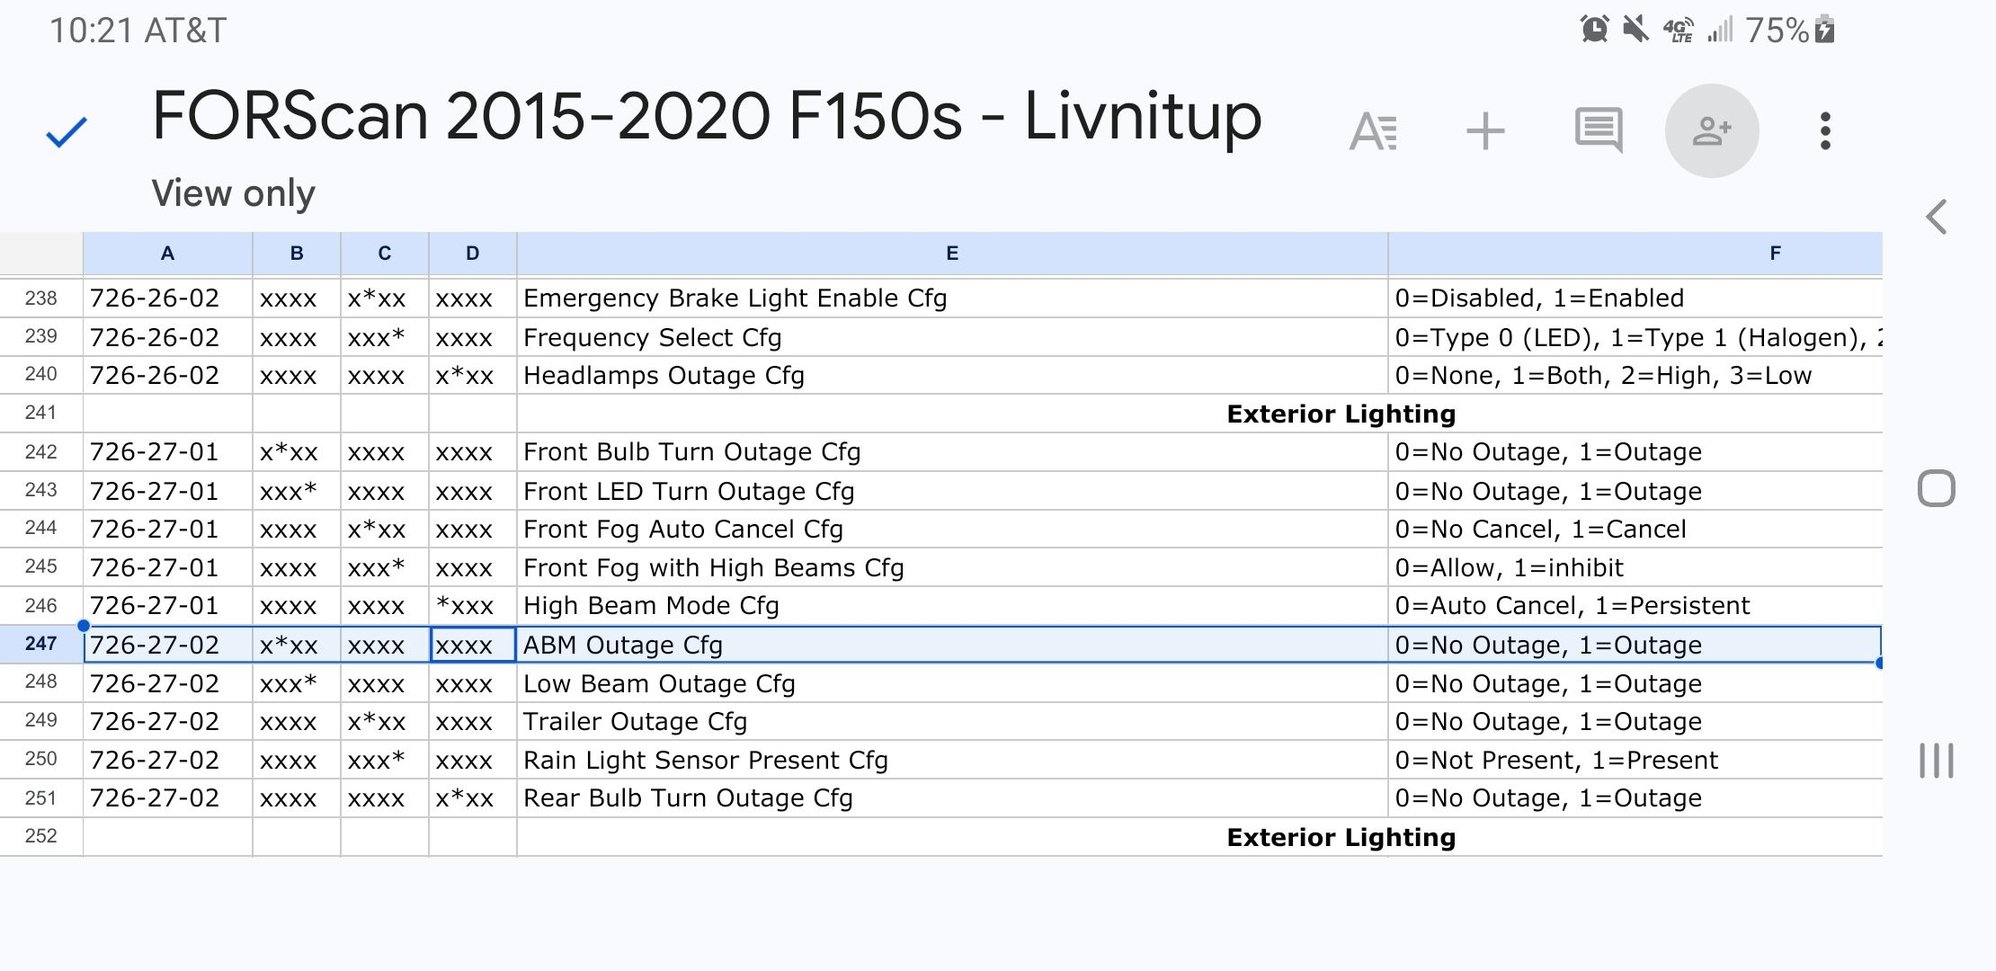
Task: Tap the add-person icon to share
Action: pos(1712,129)
